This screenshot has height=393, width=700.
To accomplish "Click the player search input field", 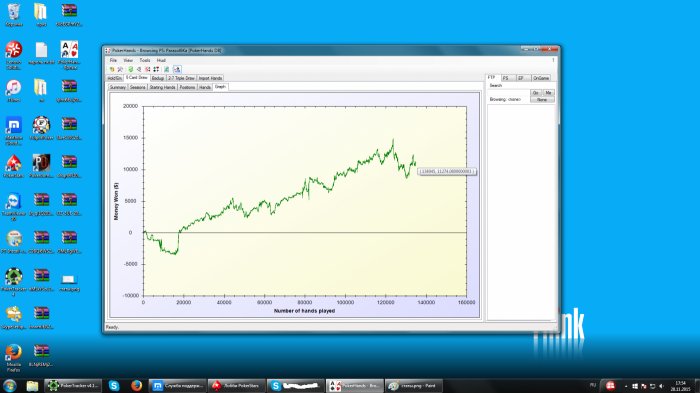I will click(508, 92).
